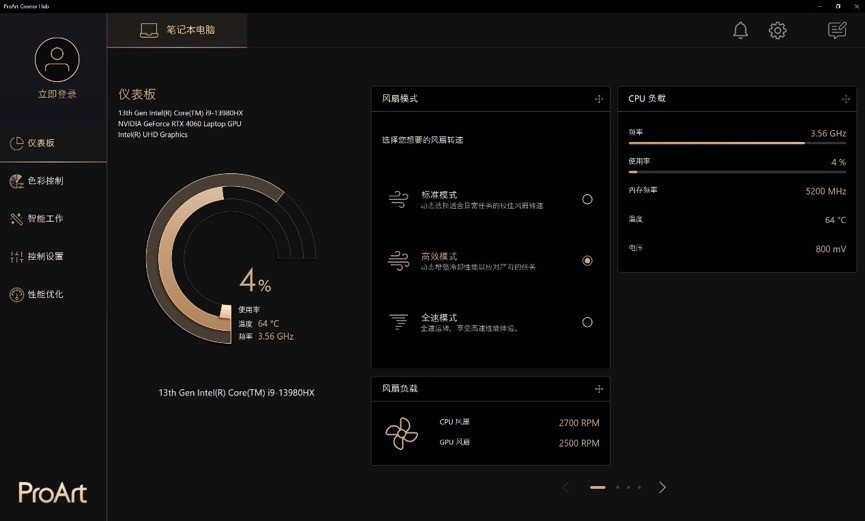Screen dimensions: 865x521
Task: Click the sliders control settings icon
Action: pos(17,257)
